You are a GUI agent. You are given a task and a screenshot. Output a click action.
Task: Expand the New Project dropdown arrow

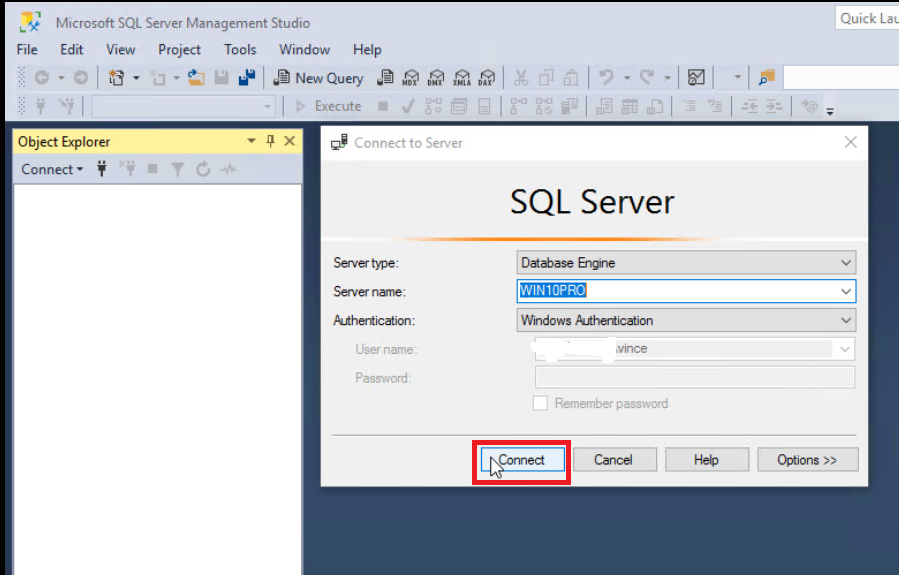[x=136, y=77]
